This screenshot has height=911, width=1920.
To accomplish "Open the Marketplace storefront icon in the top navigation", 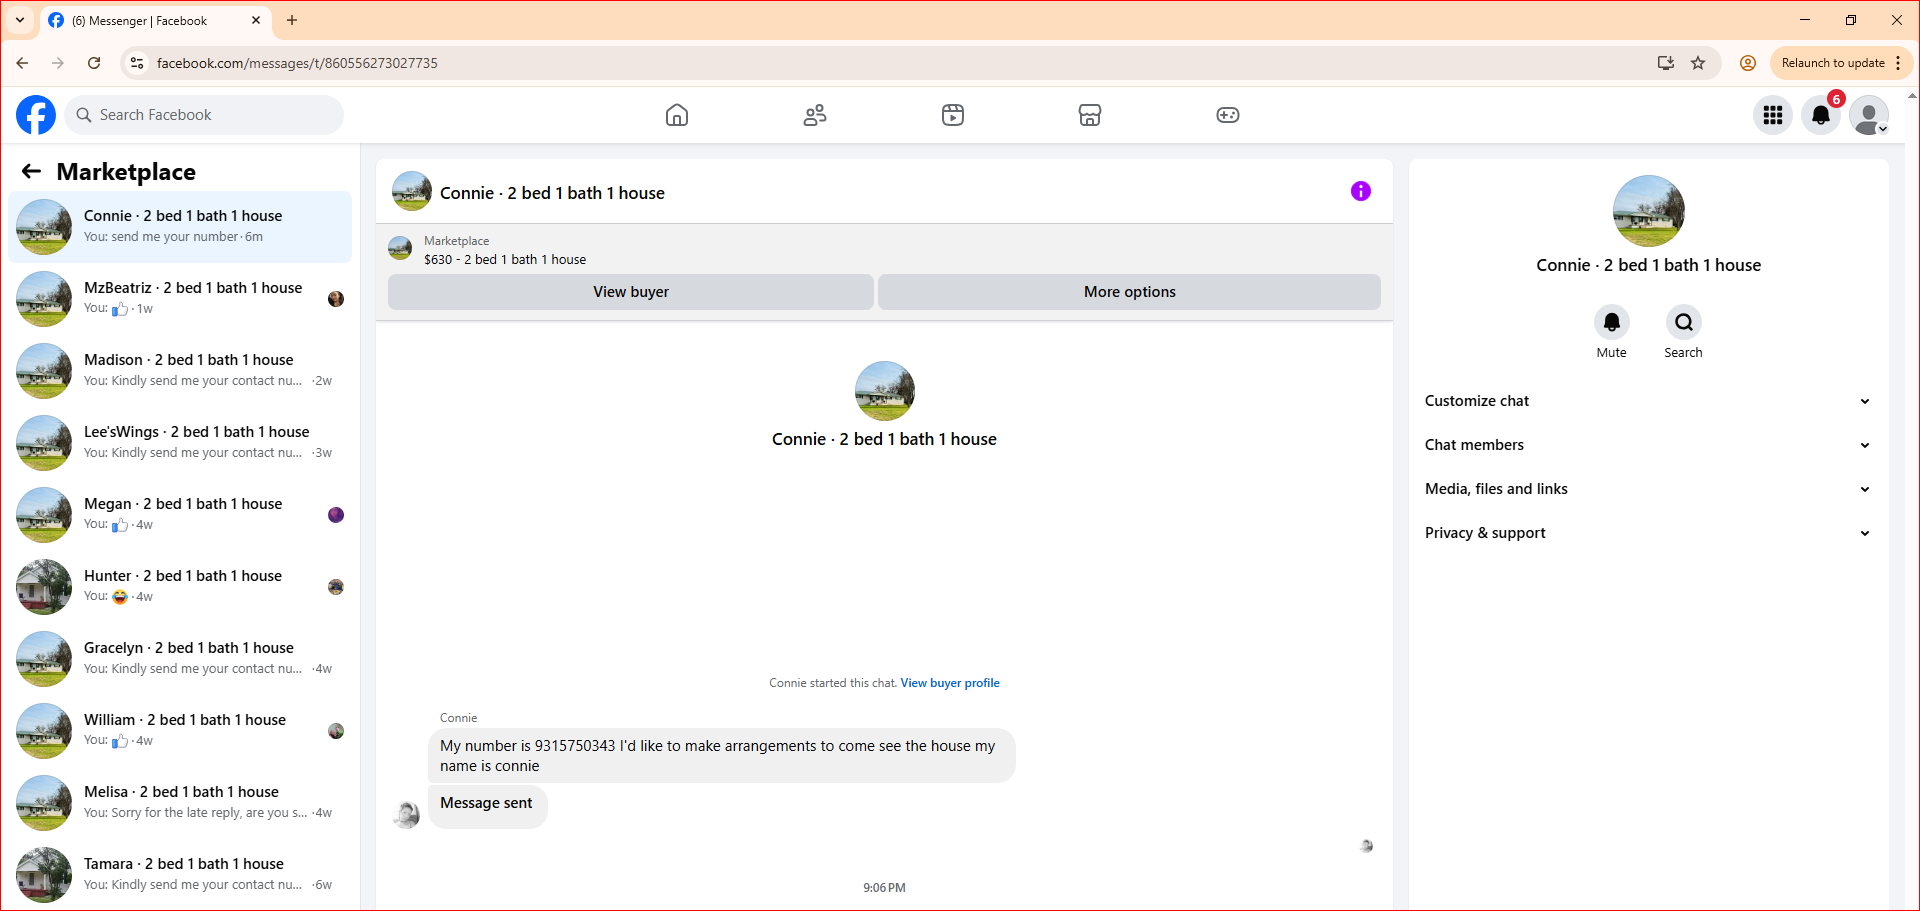I will point(1090,115).
